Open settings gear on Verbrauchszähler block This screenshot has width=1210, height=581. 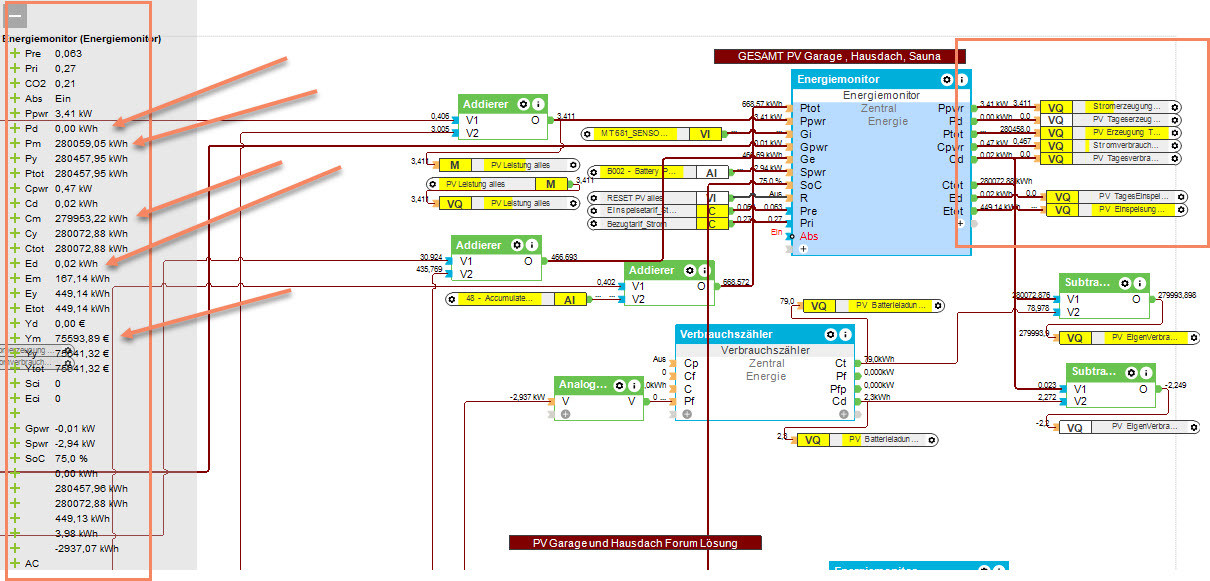click(829, 334)
